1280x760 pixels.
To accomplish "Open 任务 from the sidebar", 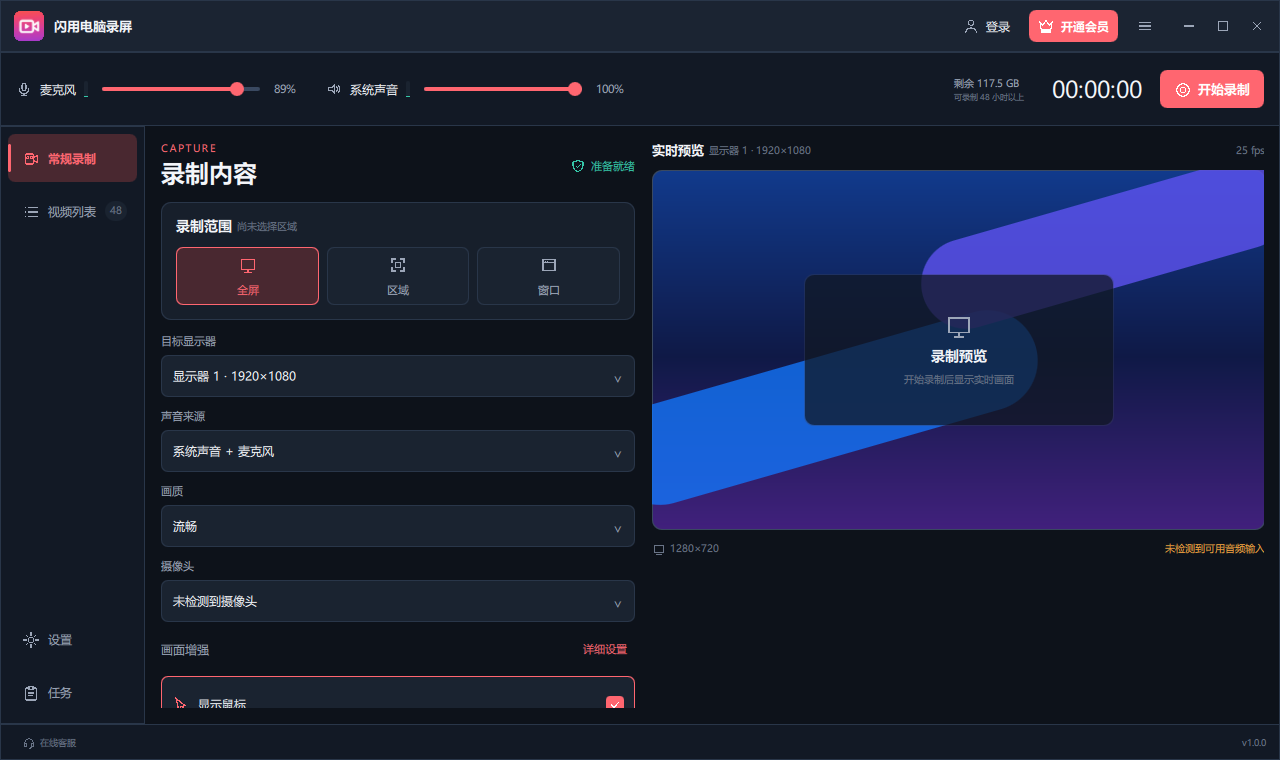I will point(72,693).
